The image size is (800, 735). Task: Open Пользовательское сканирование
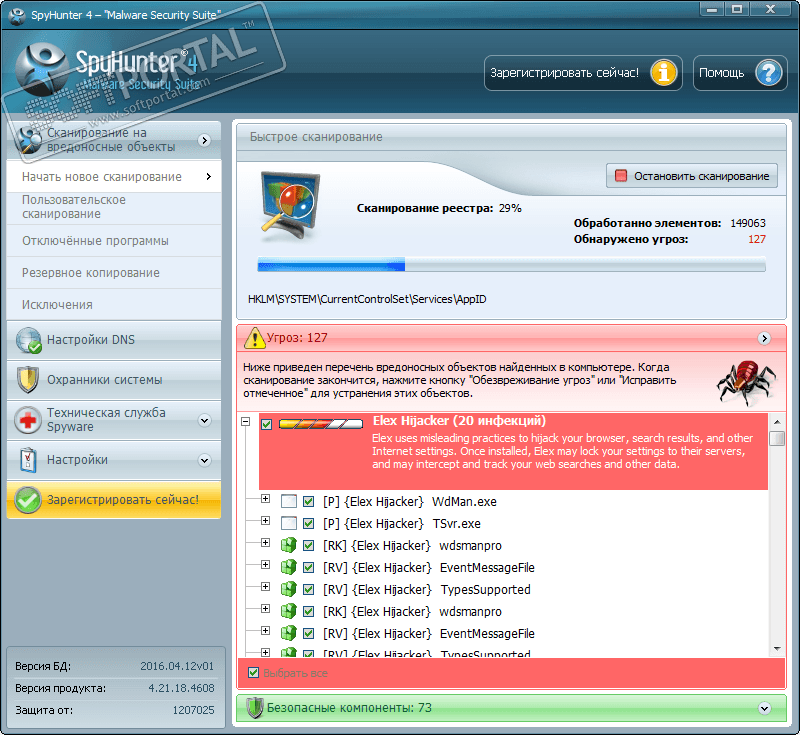click(114, 207)
